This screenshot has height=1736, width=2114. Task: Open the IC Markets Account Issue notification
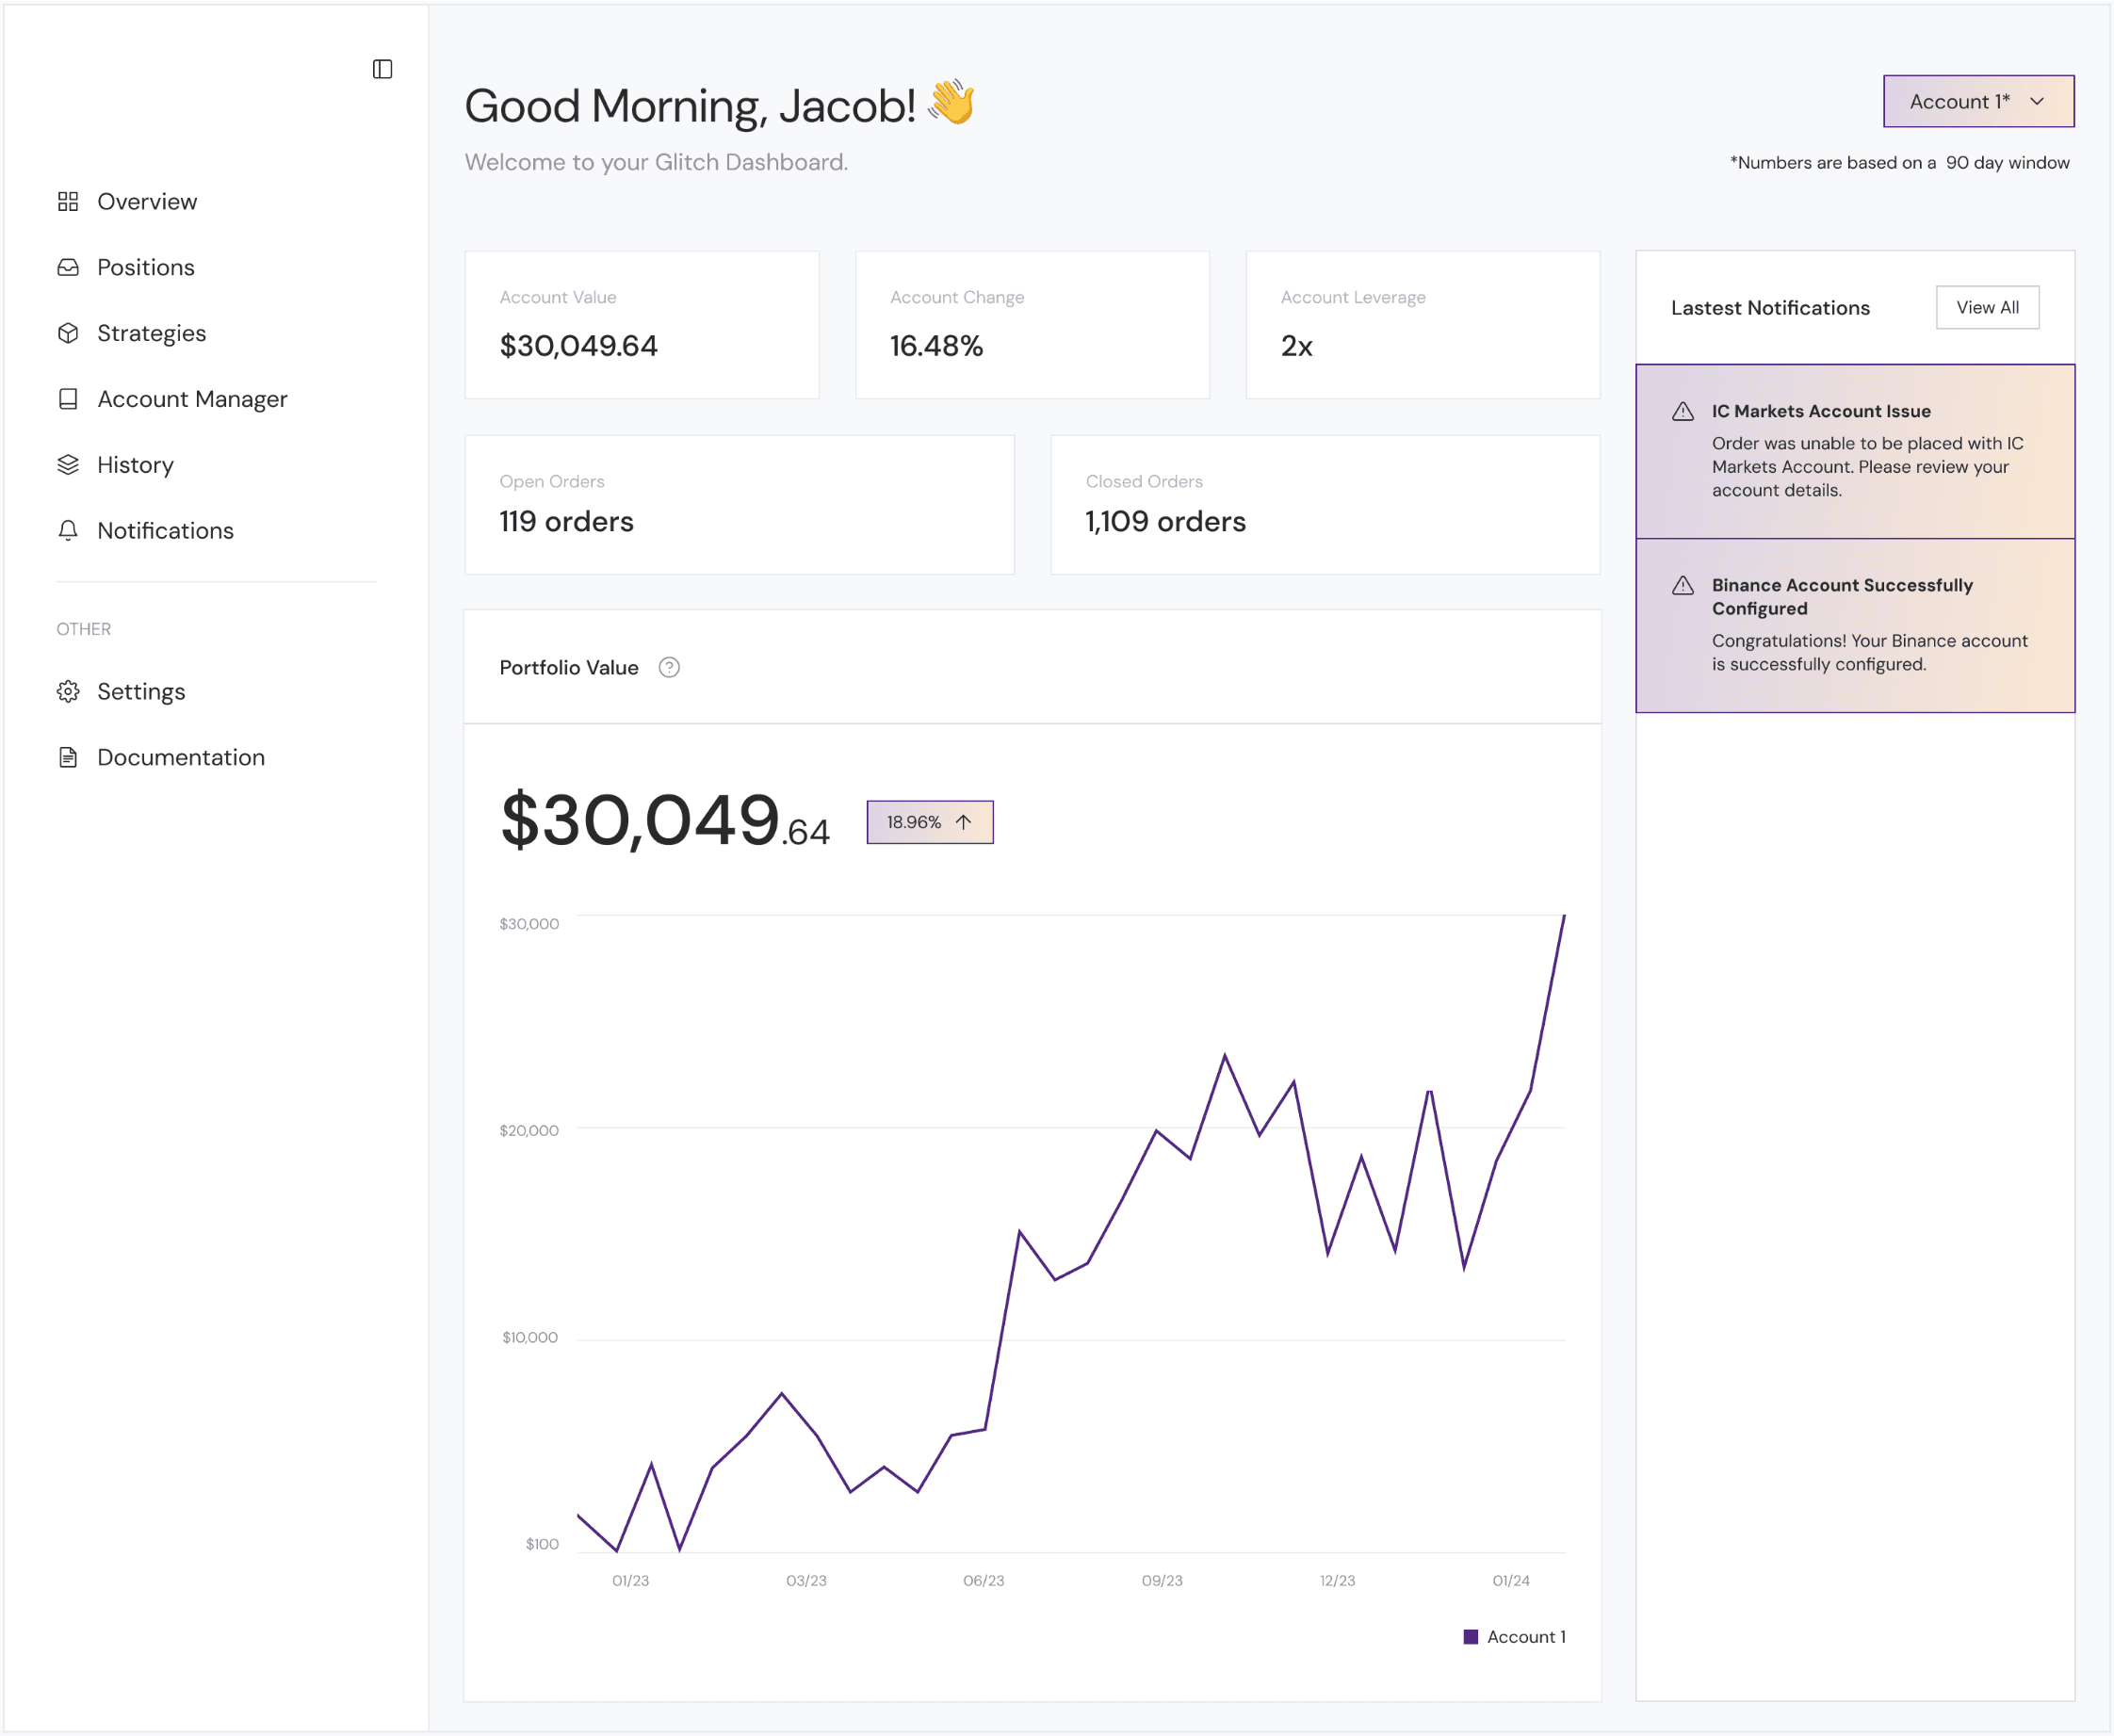tap(1854, 451)
